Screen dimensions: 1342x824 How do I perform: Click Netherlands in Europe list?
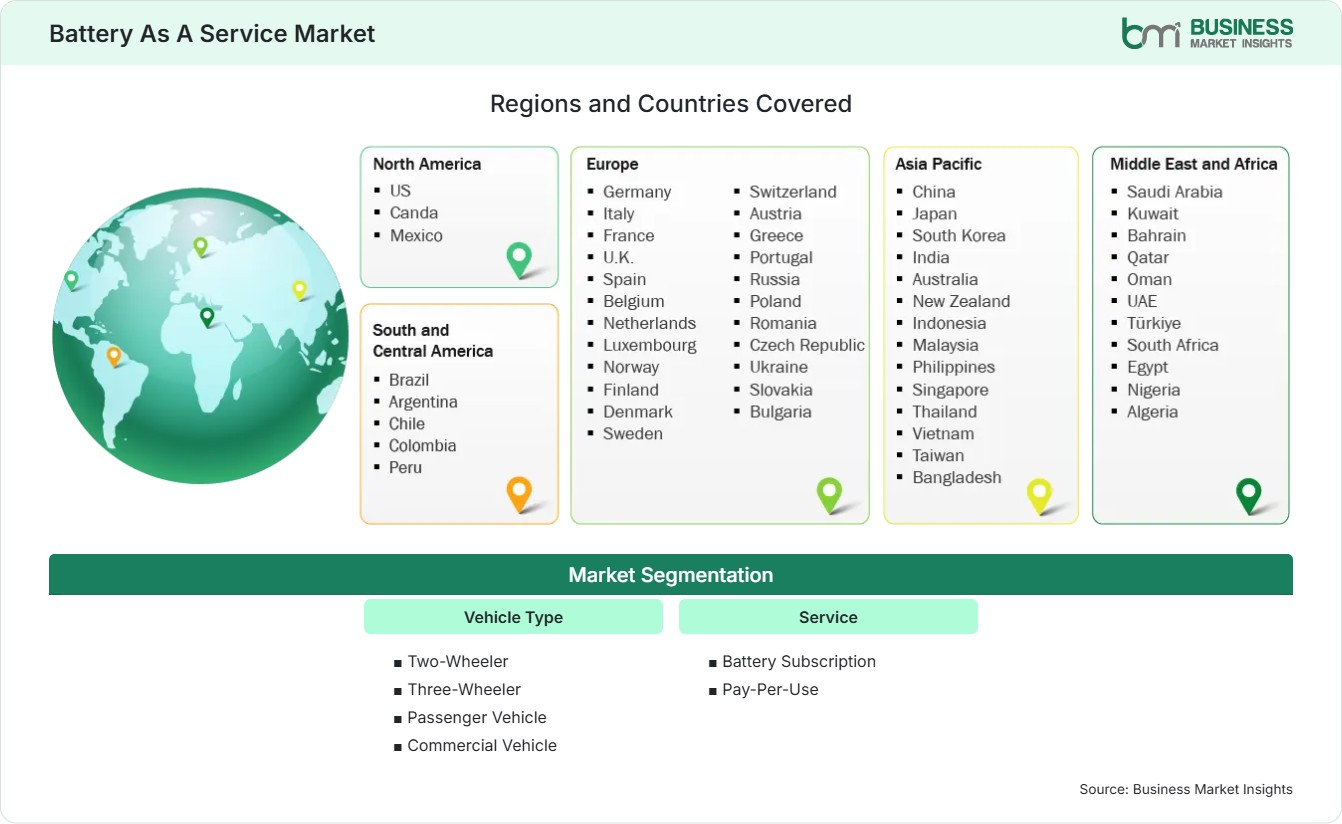point(649,323)
